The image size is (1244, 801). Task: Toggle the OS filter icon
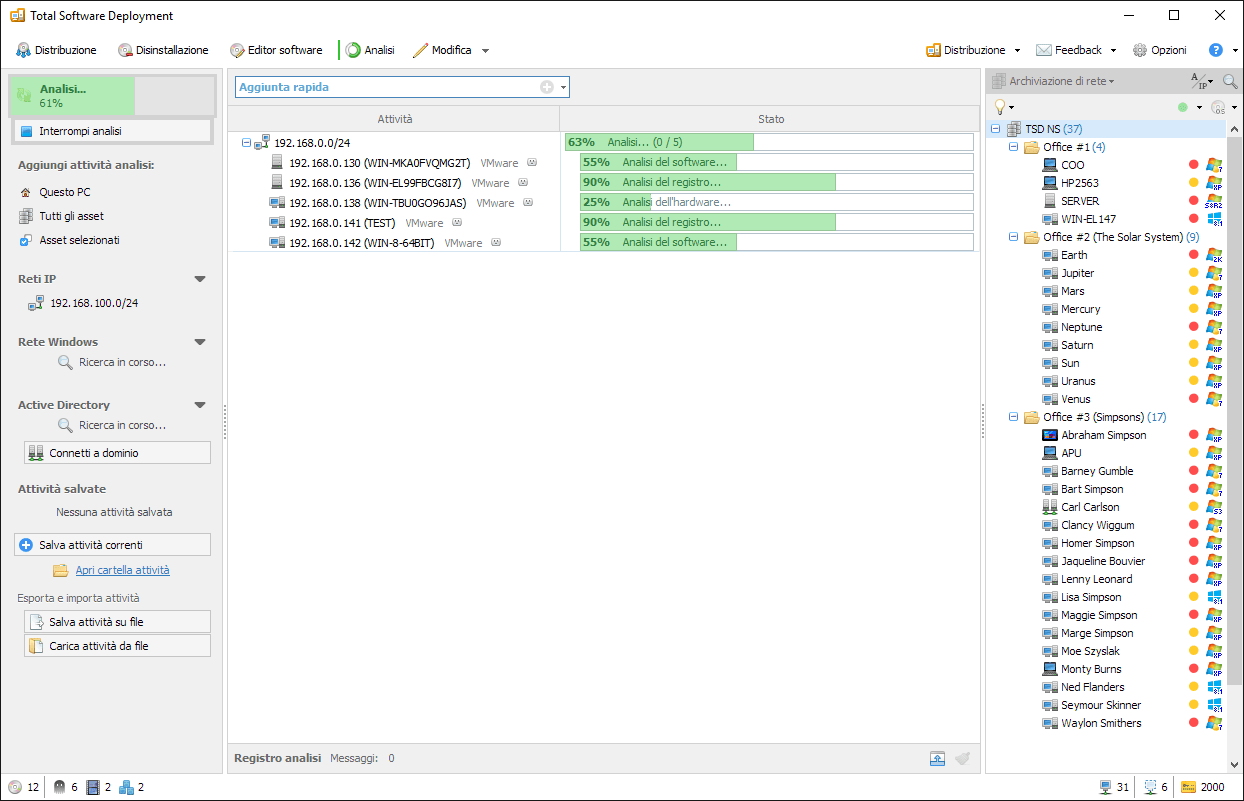[1218, 107]
